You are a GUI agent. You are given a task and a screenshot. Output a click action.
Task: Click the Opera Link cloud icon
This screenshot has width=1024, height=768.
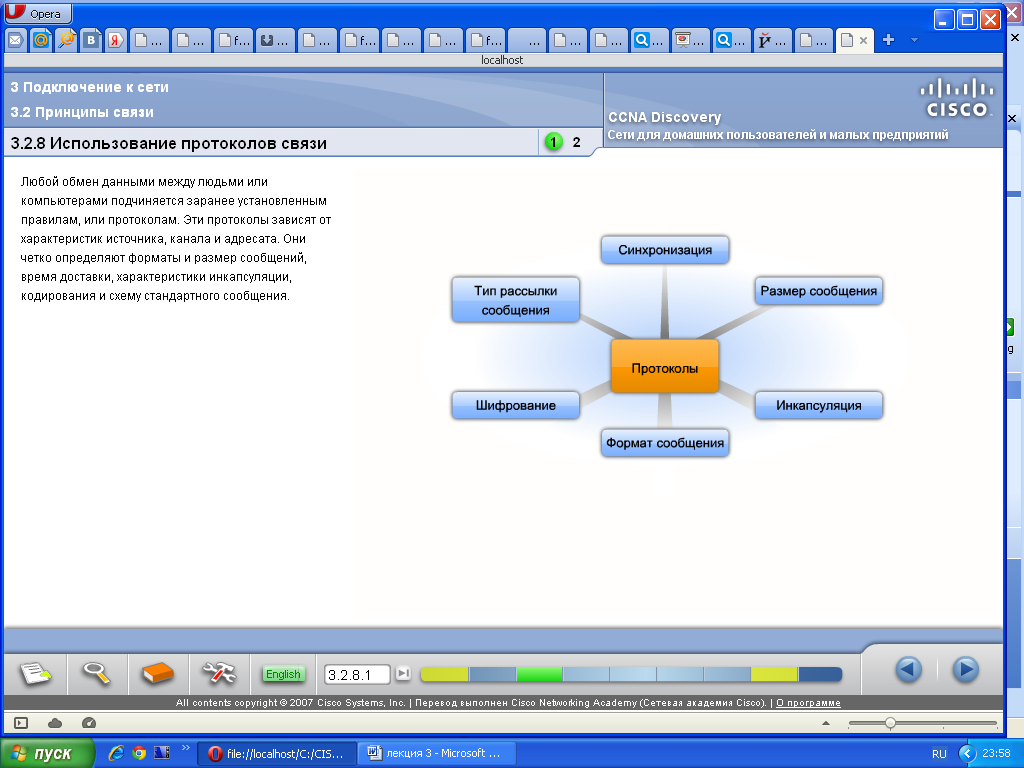coord(55,723)
